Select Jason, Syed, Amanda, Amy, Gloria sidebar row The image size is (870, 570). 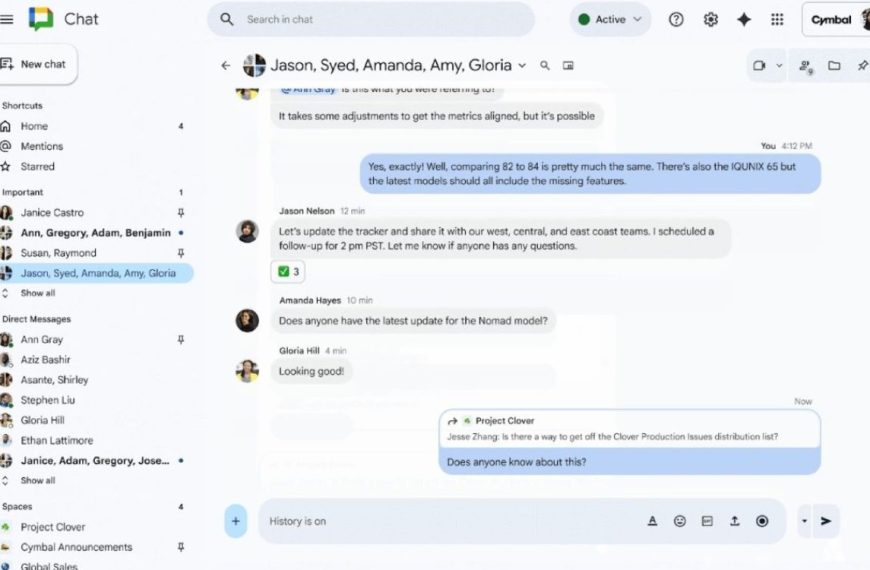click(x=97, y=273)
